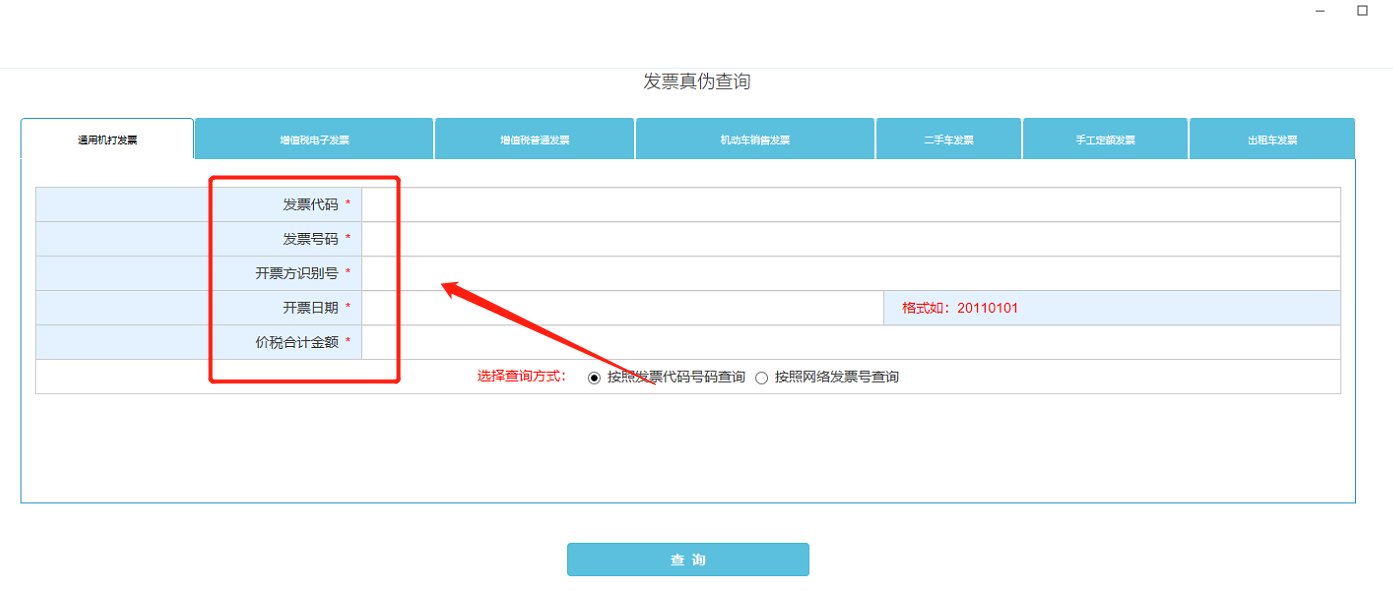Click the 查询 query button
This screenshot has height=591, width=1393.
(687, 559)
